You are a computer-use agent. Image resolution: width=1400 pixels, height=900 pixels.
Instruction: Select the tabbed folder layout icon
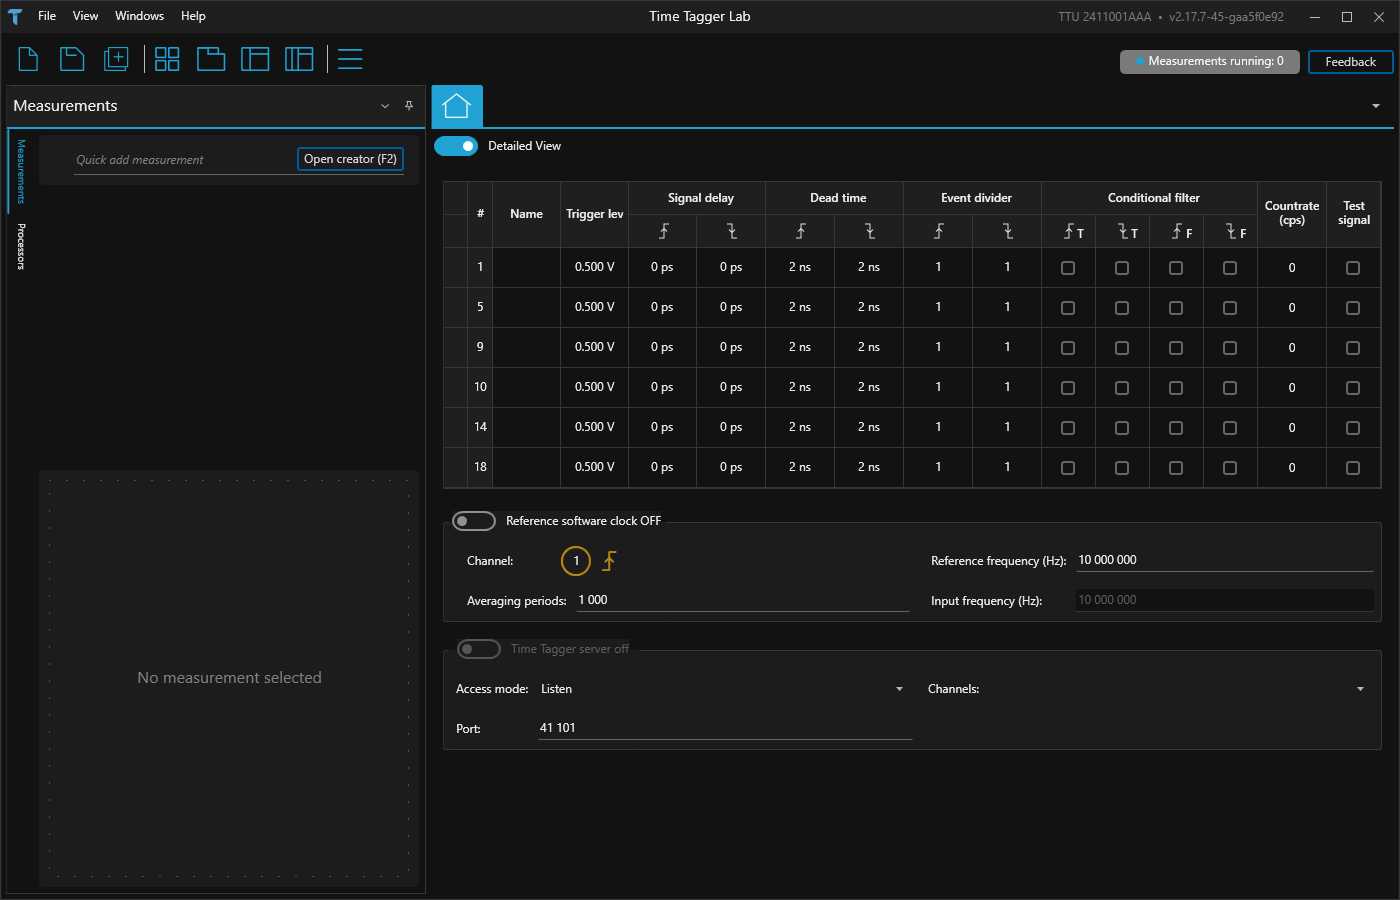(x=211, y=59)
